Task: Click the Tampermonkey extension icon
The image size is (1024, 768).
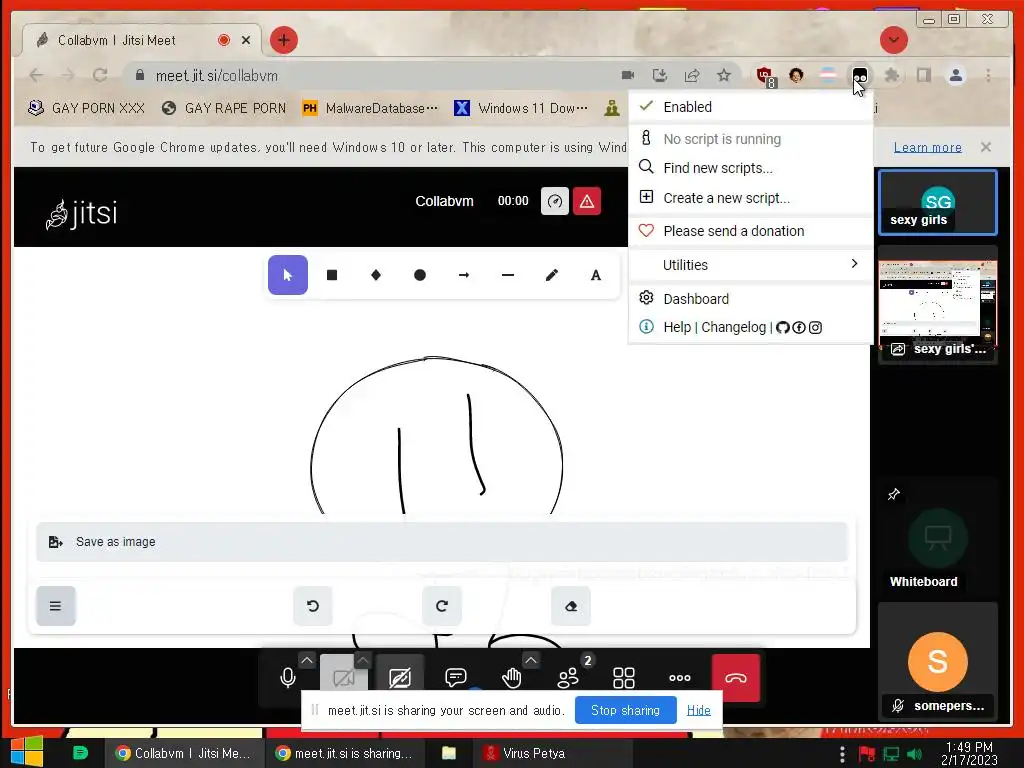Action: point(859,76)
